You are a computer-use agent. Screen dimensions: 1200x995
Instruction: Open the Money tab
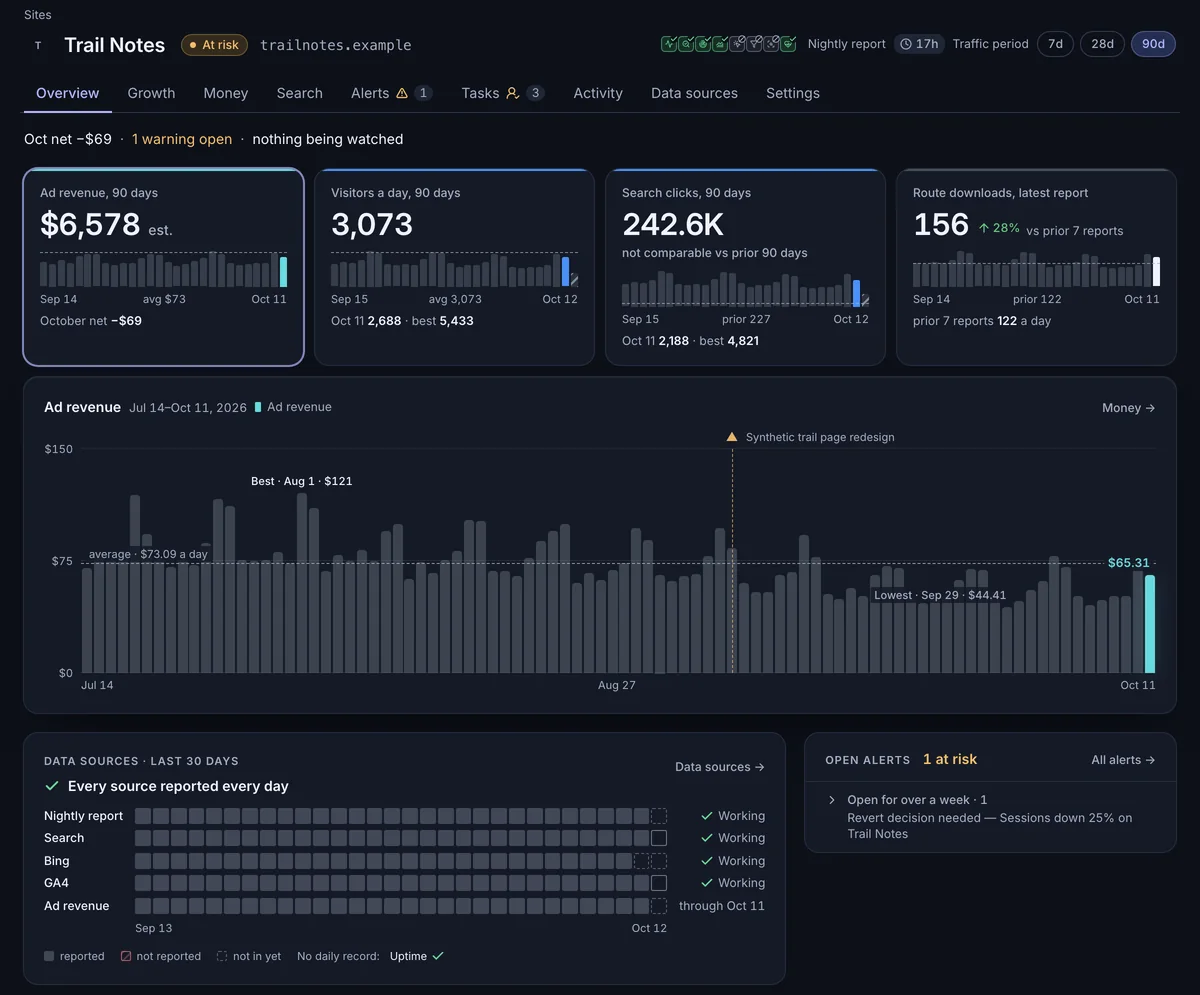pyautogui.click(x=226, y=93)
